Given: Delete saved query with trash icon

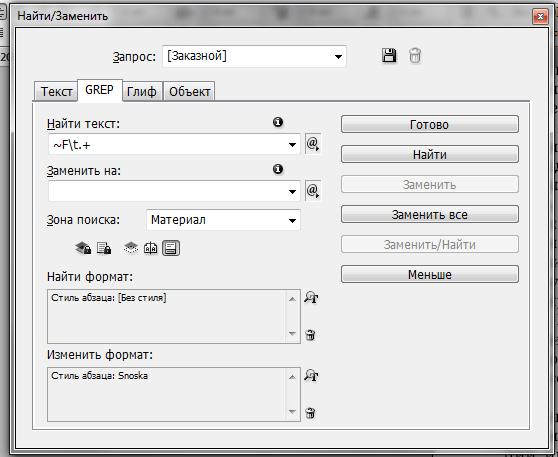Looking at the screenshot, I should coord(415,56).
